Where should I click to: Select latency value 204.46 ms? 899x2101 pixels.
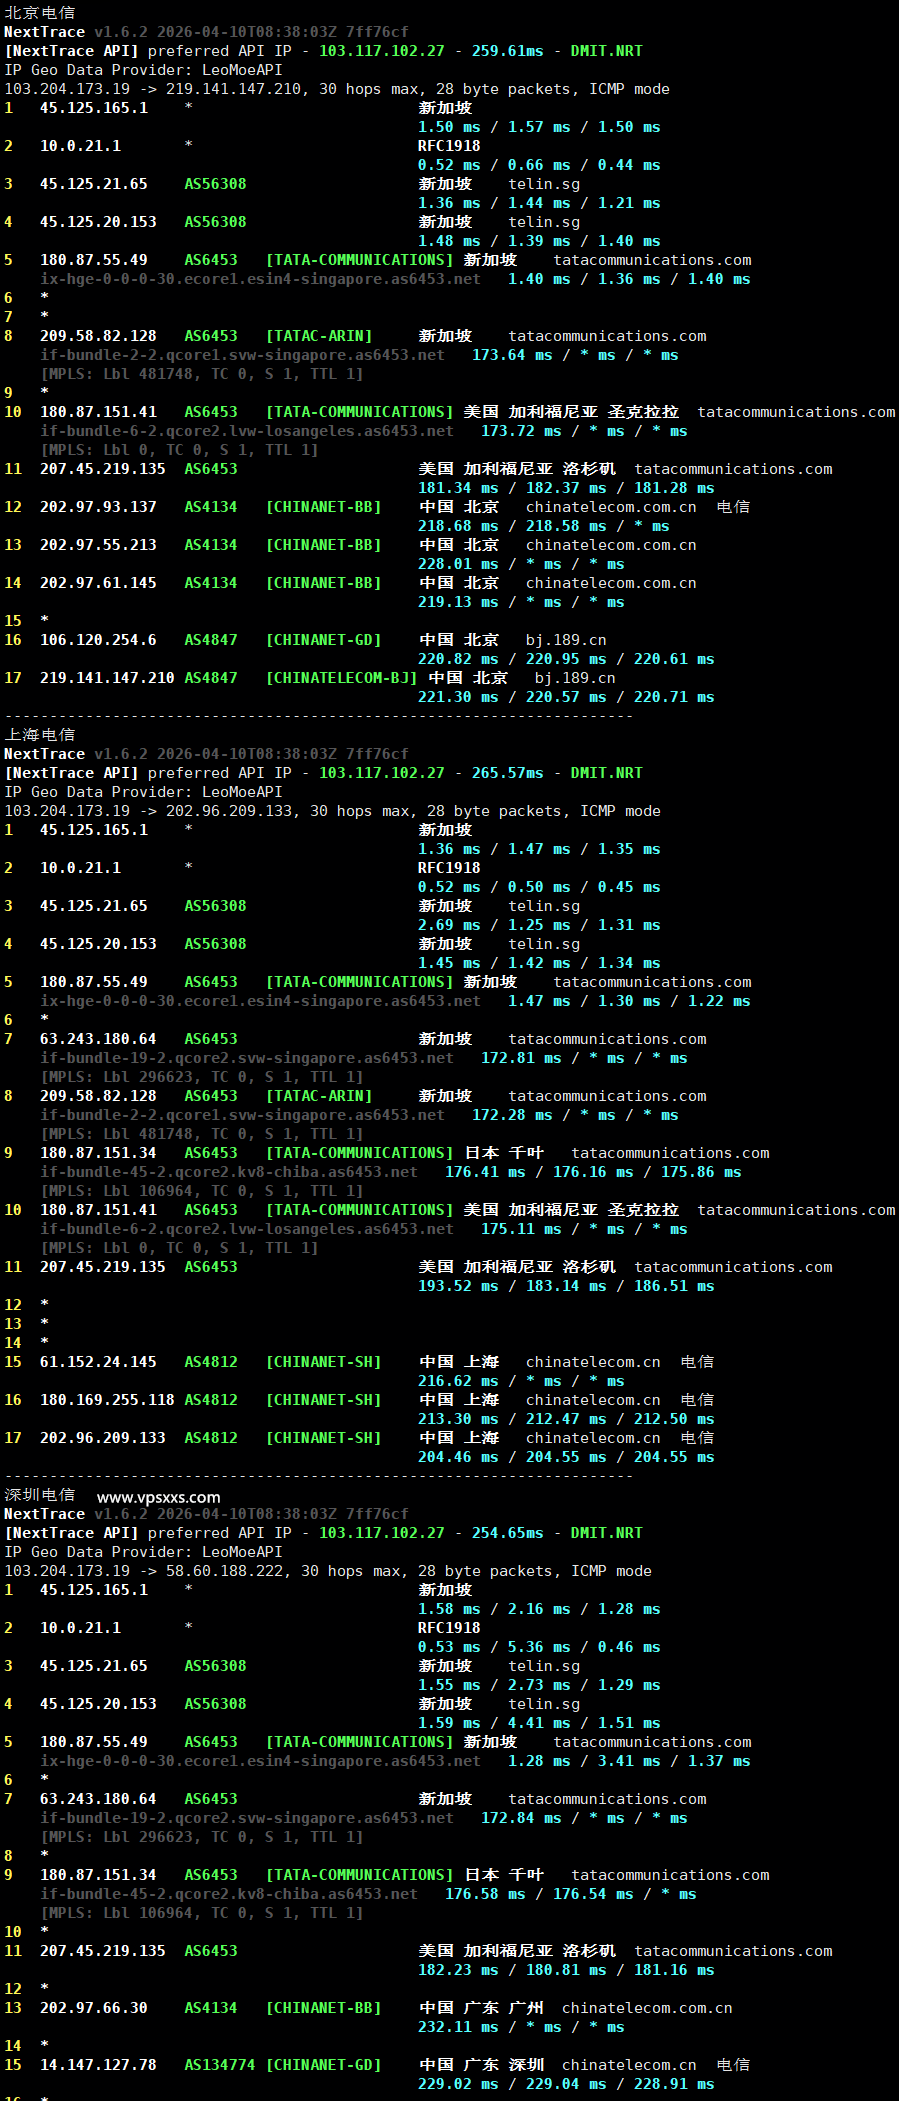(458, 1457)
